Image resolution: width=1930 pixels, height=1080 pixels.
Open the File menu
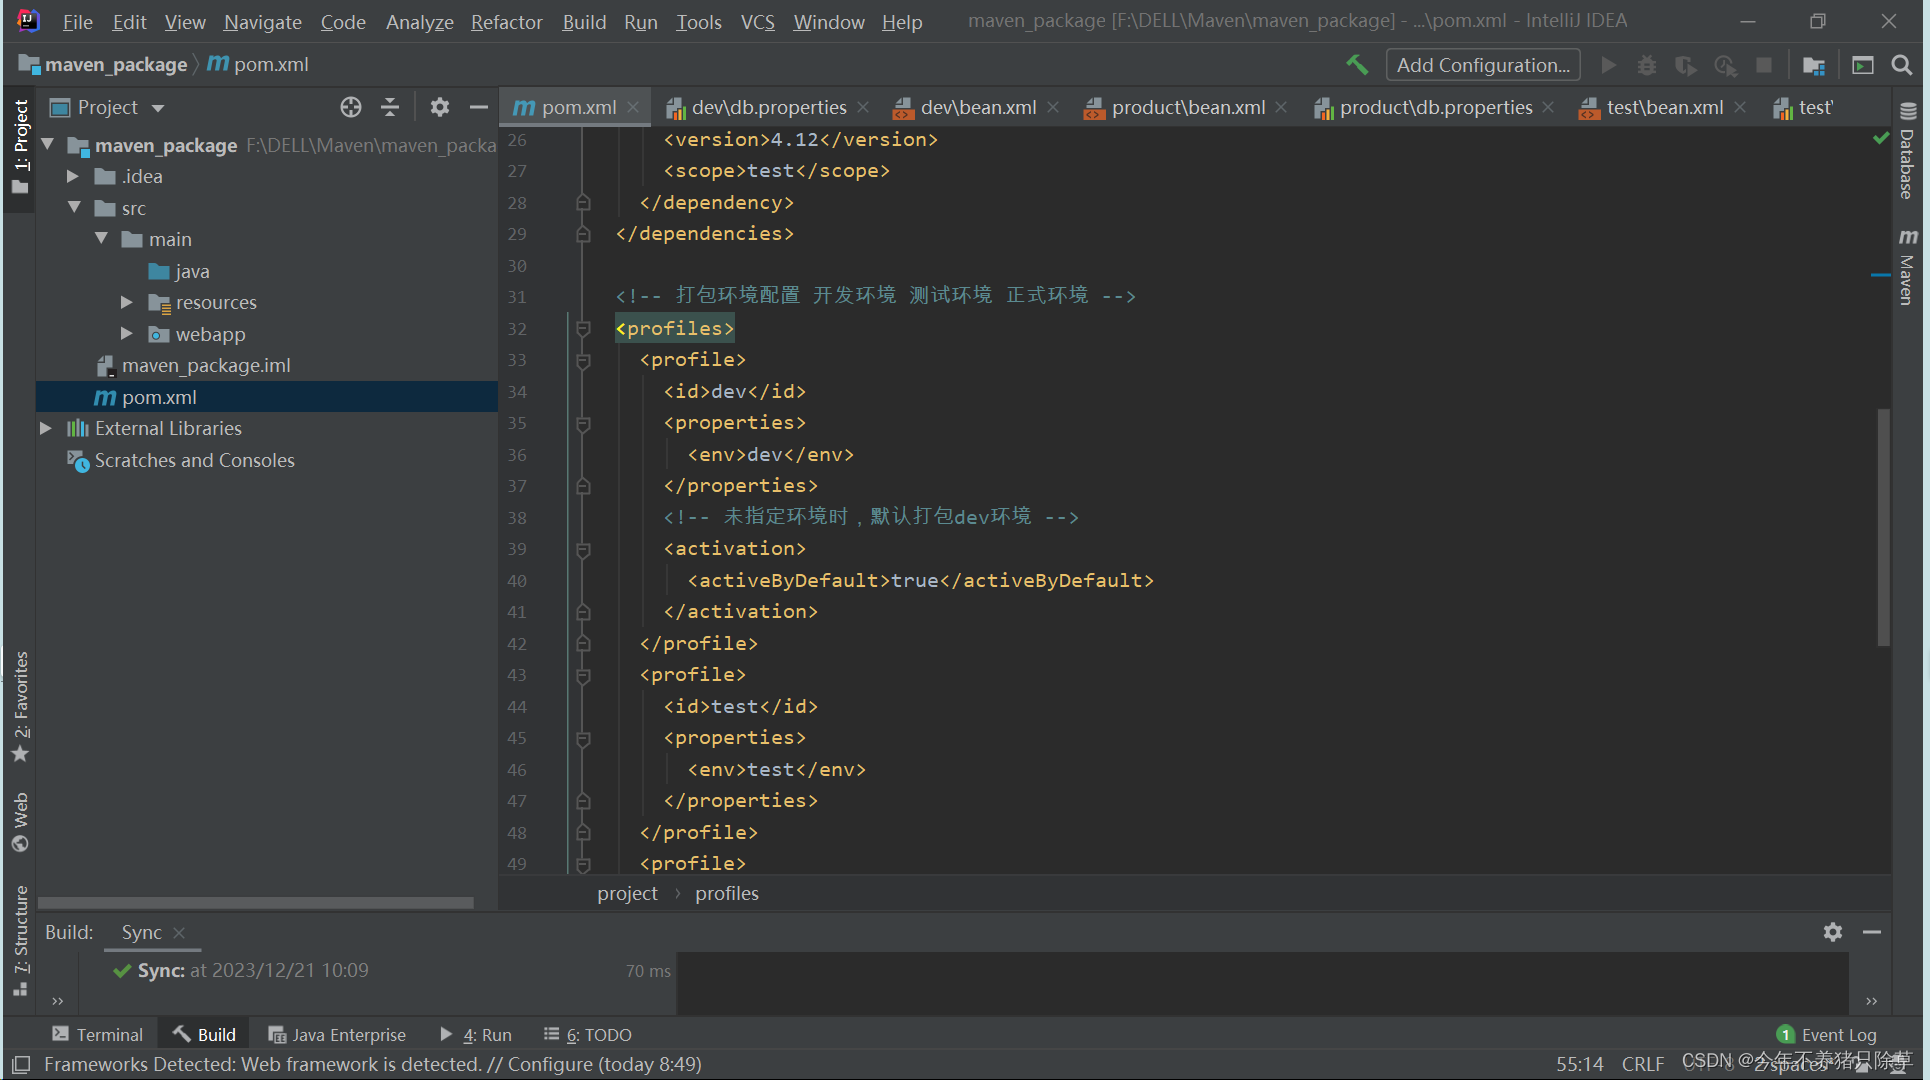[77, 21]
